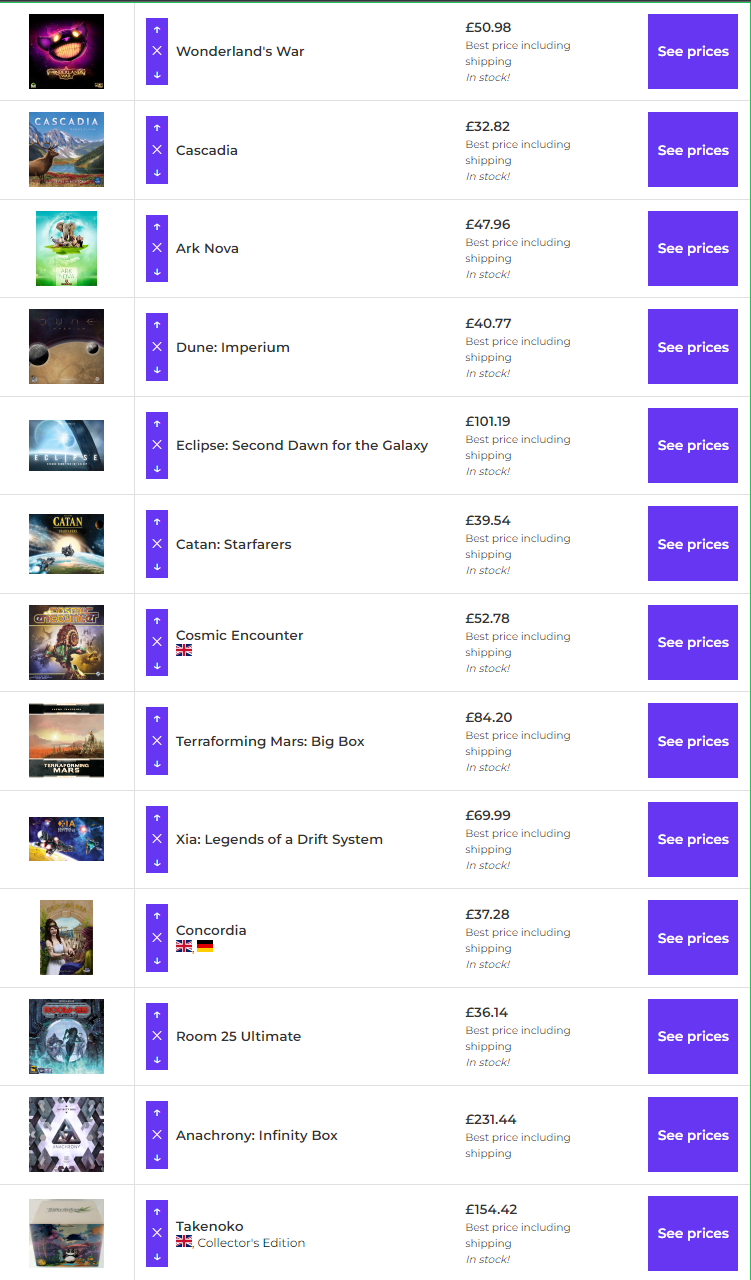
Task: Remove Cosmic Encounter via the X icon
Action: (157, 642)
